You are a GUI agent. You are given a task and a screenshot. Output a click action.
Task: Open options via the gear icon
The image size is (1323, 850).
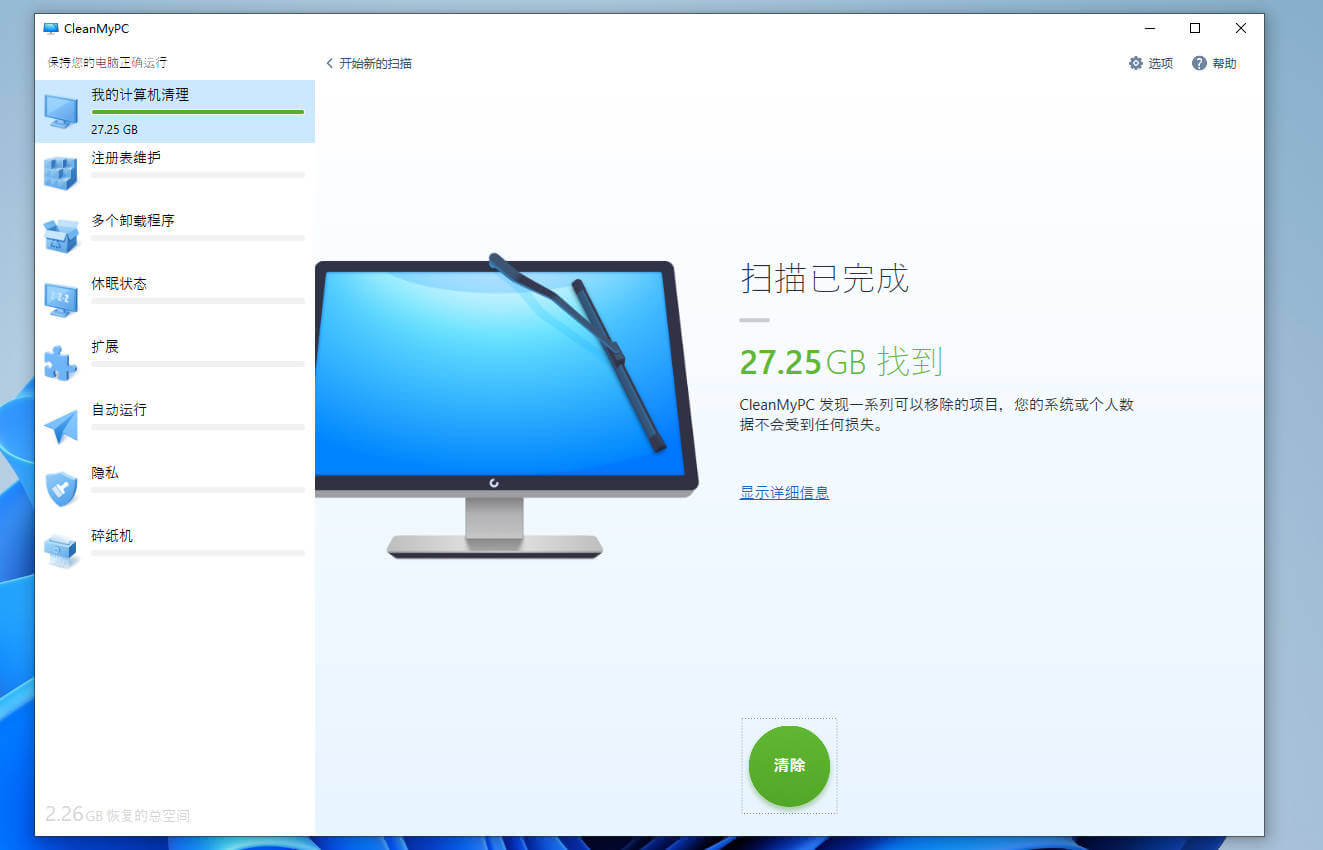coord(1135,63)
